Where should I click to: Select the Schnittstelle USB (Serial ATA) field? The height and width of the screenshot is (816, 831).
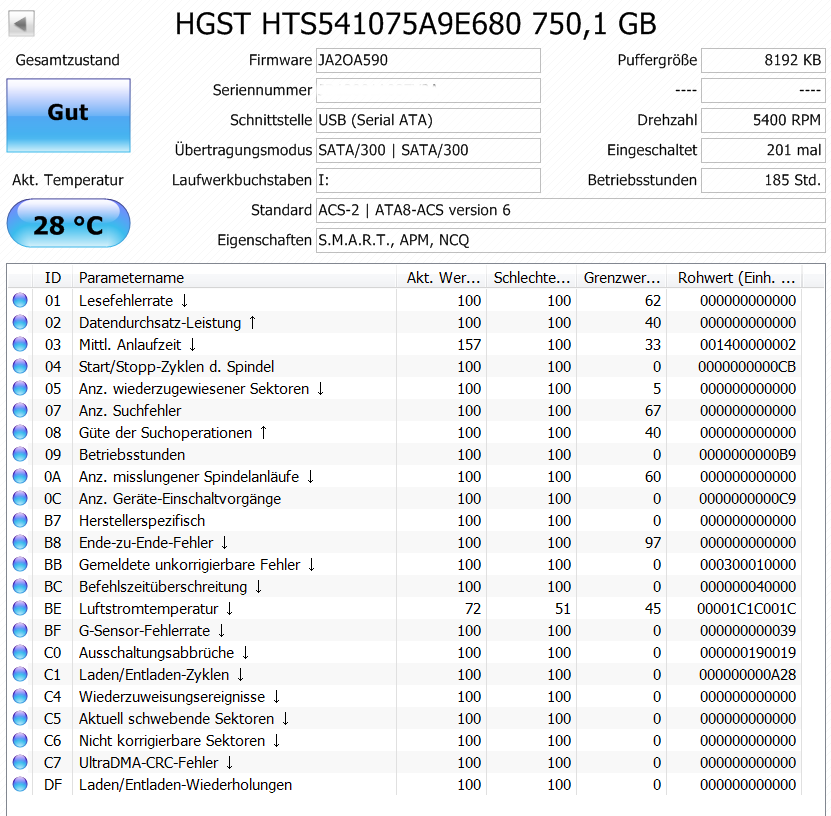428,120
